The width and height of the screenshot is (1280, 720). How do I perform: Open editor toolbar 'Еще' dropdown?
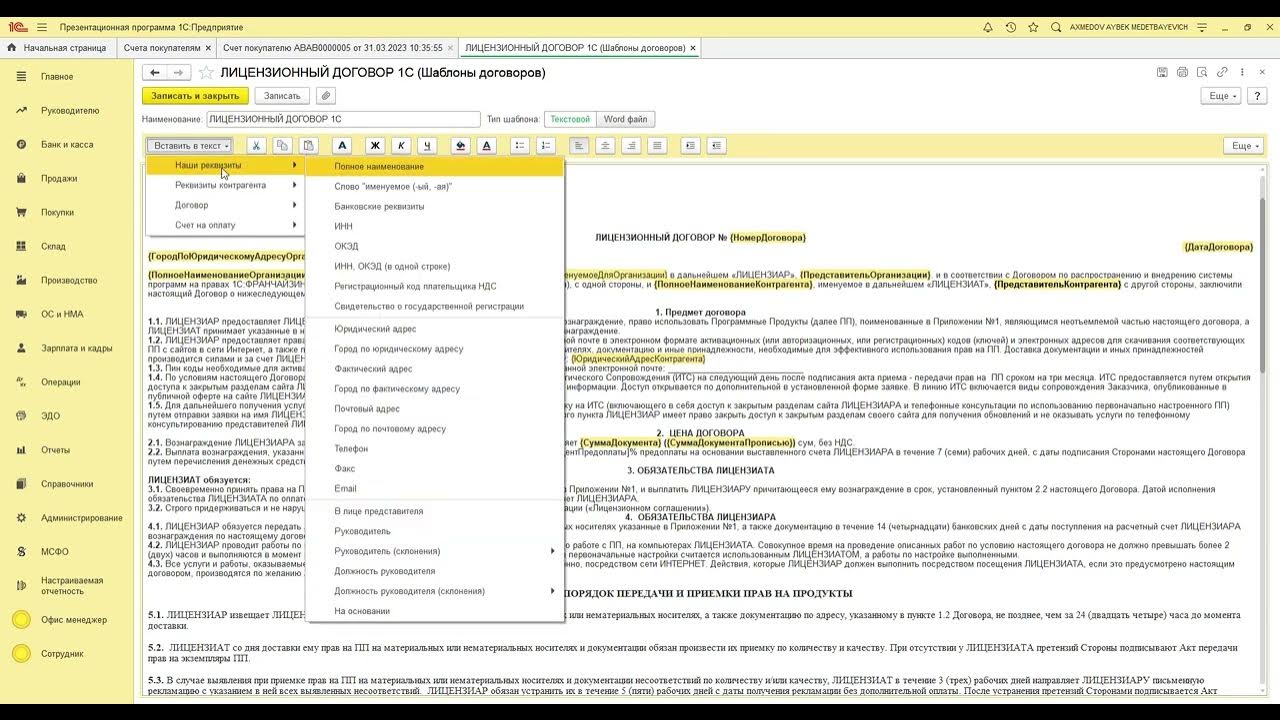pyautogui.click(x=1243, y=146)
